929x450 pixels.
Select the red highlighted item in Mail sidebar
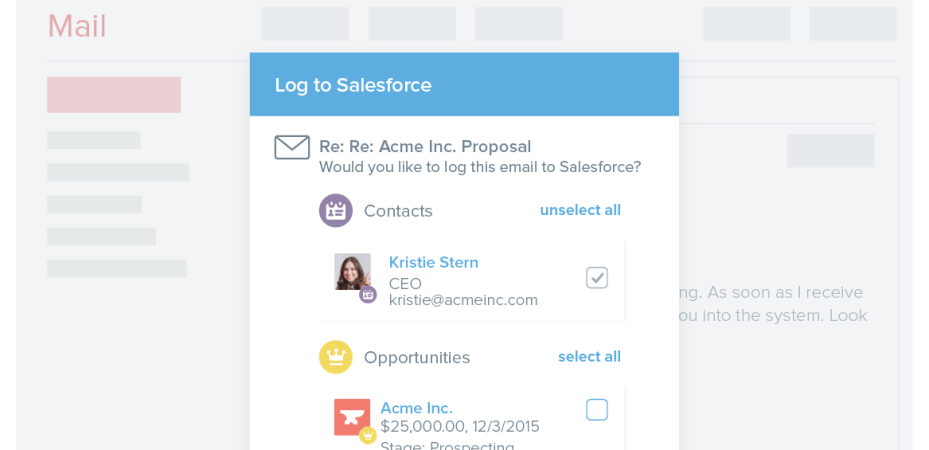coord(114,94)
